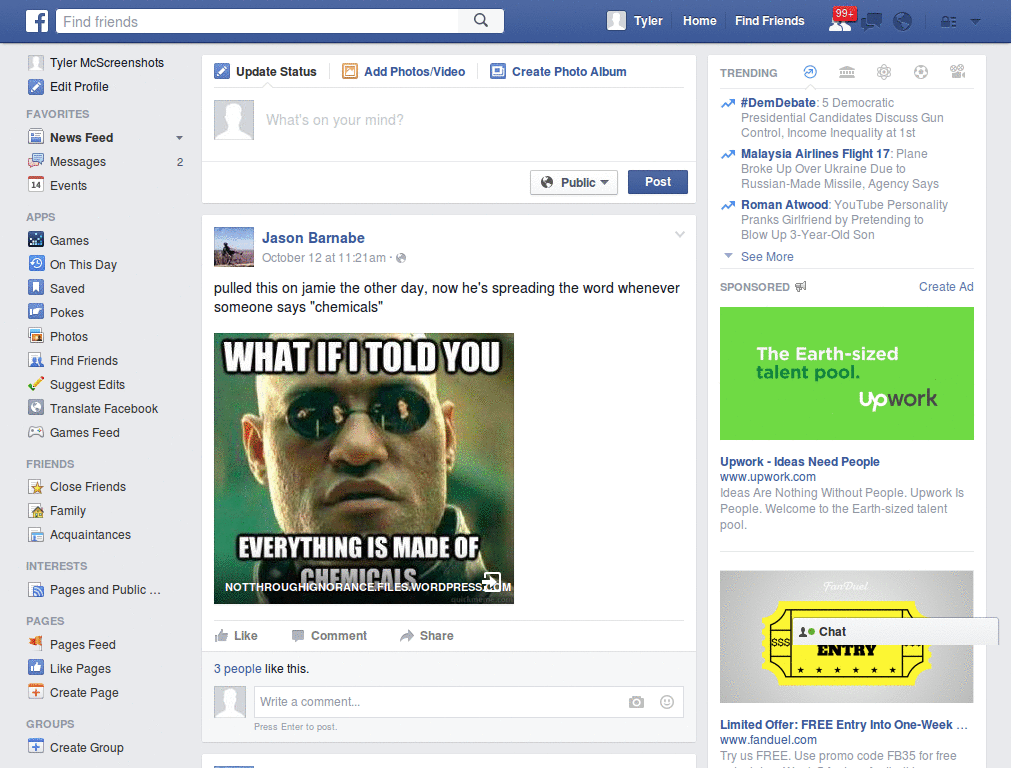Open the Morpheus meme image
The image size is (1024, 768).
pos(364,468)
